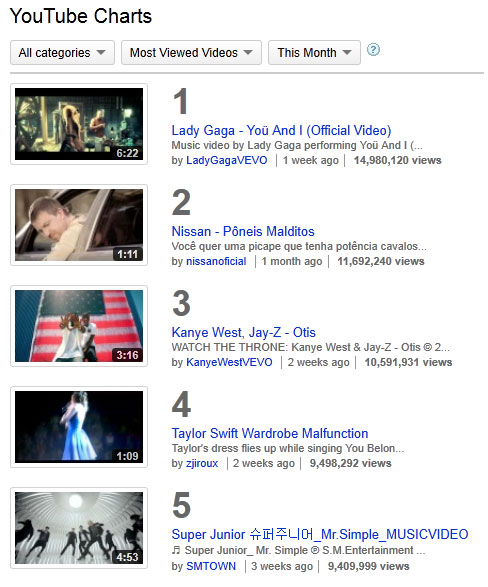The width and height of the screenshot is (488, 587).
Task: Visit the LadyGagaVEVO channel link
Action: pyautogui.click(x=227, y=160)
